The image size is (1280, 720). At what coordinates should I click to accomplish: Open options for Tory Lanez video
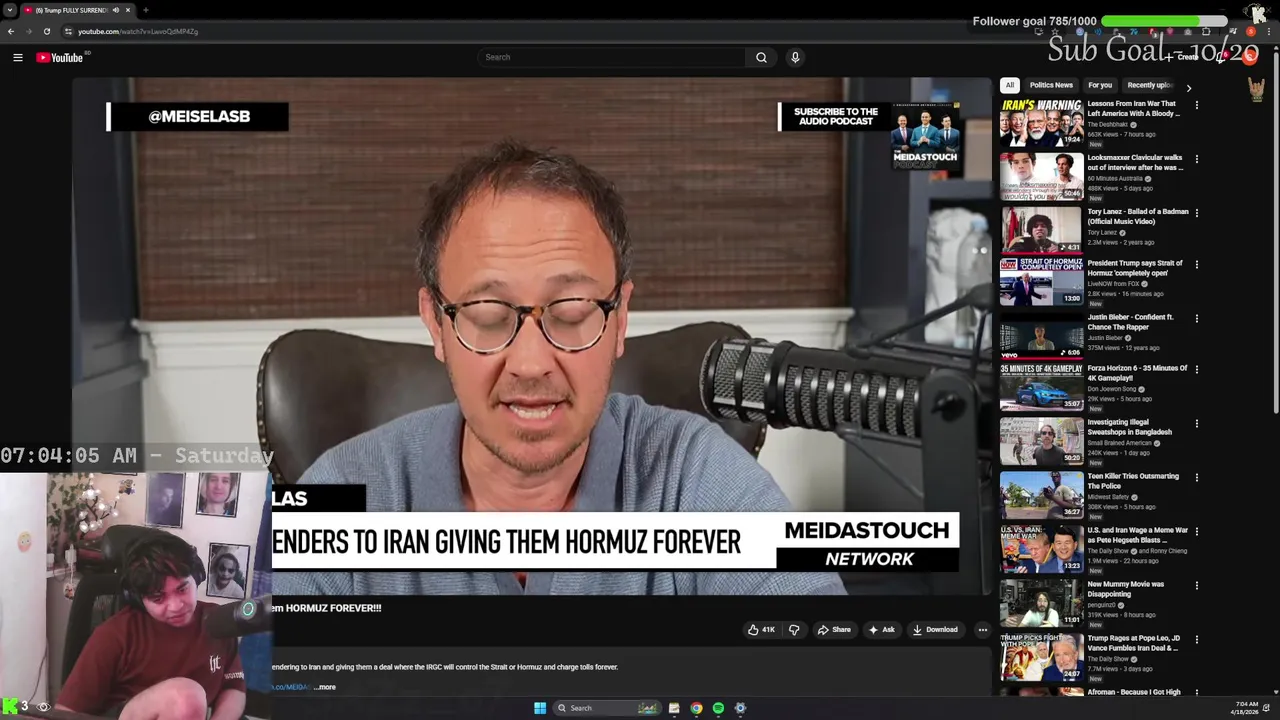point(1196,213)
